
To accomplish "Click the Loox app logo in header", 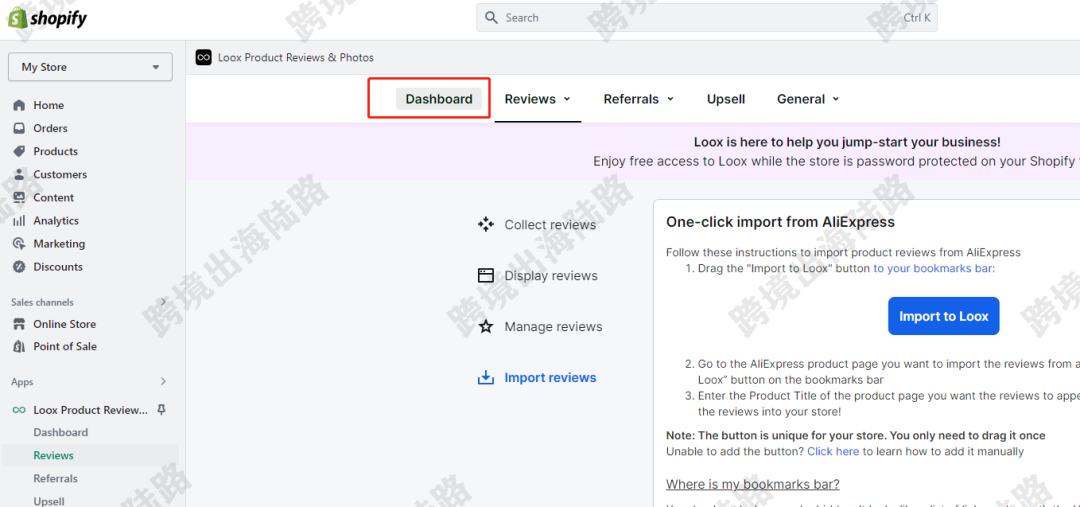I will pos(203,58).
